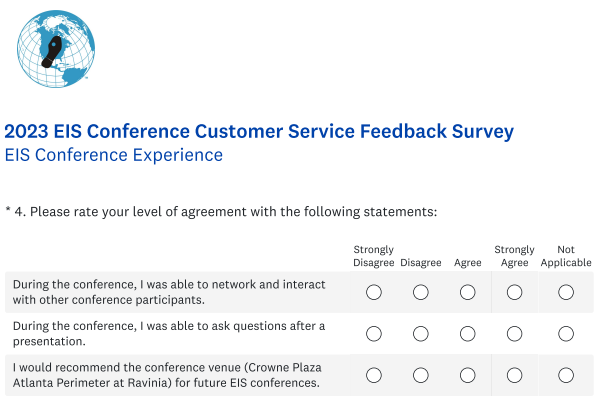
Task: Select Agree for asking questions statement
Action: [467, 334]
